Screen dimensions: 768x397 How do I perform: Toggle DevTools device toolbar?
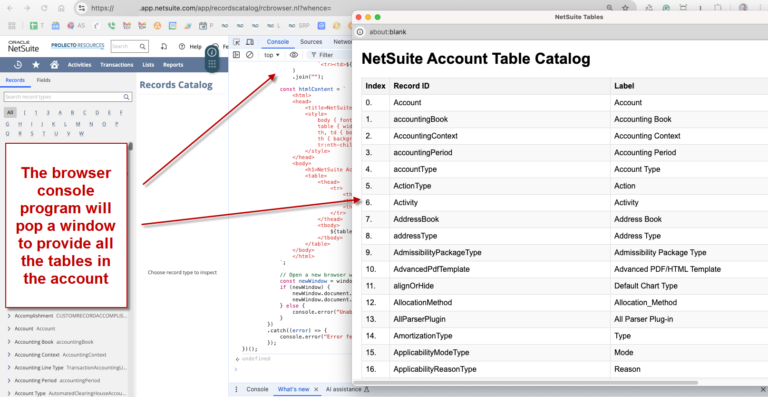[250, 42]
